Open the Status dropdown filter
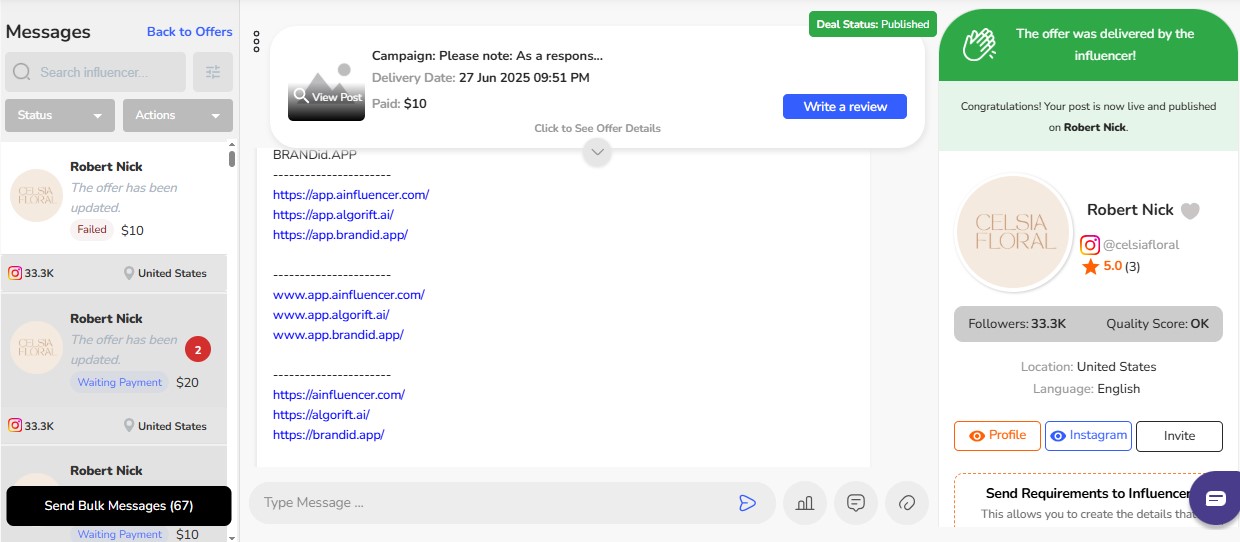Screen dimensions: 1240x542 (60, 115)
